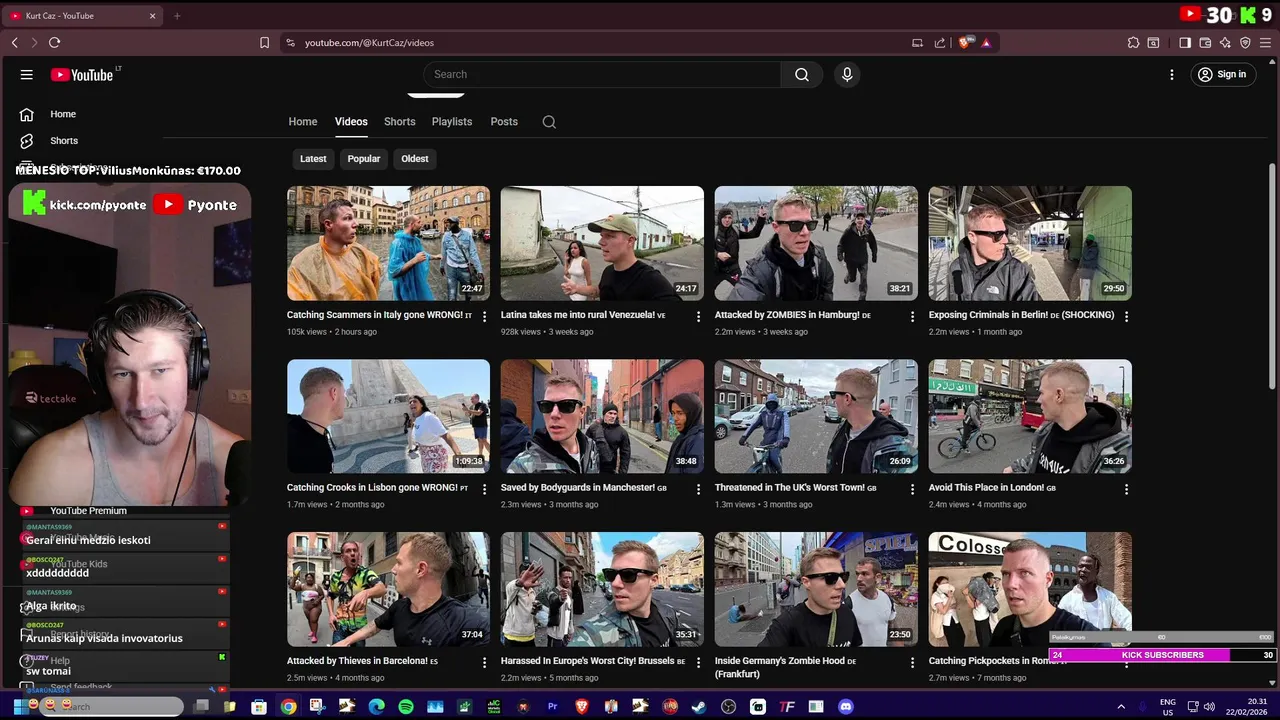The width and height of the screenshot is (1280, 720).
Task: Open options for Threatened UK's Worst Town video
Action: pyautogui.click(x=912, y=490)
